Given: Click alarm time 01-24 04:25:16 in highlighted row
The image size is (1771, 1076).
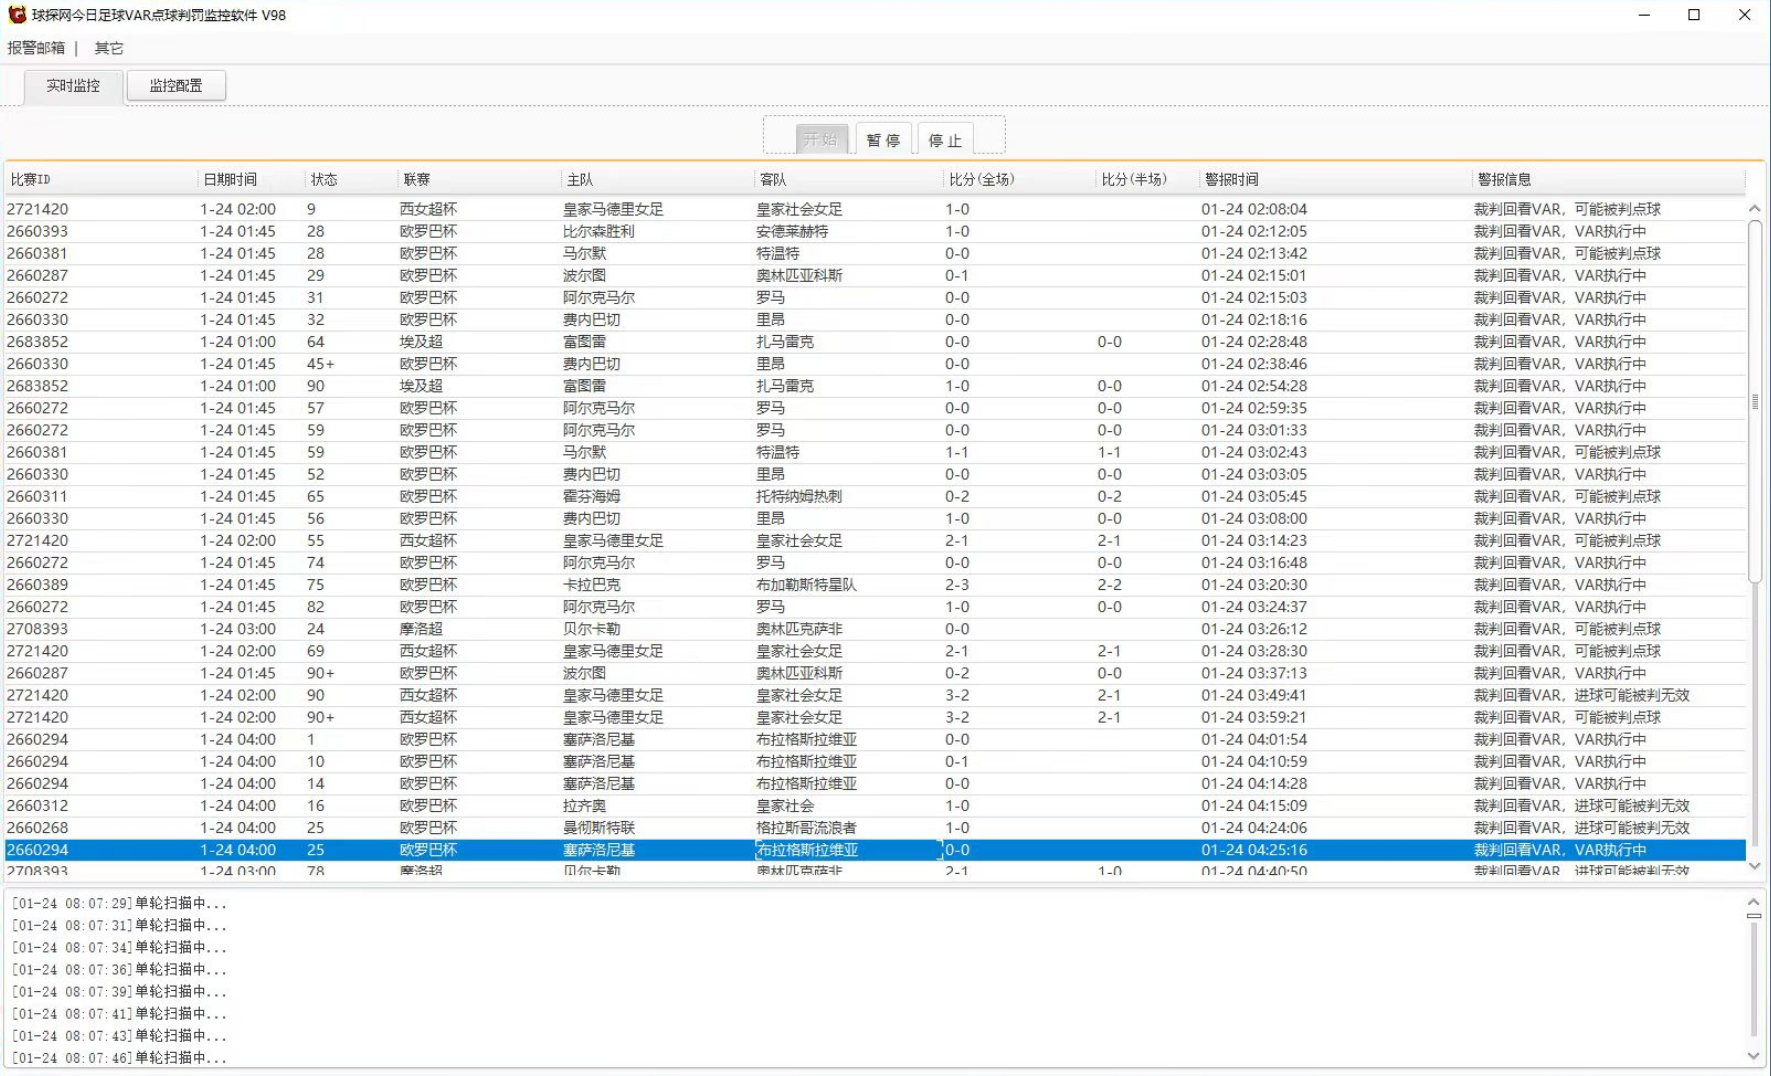Looking at the screenshot, I should click(1254, 850).
